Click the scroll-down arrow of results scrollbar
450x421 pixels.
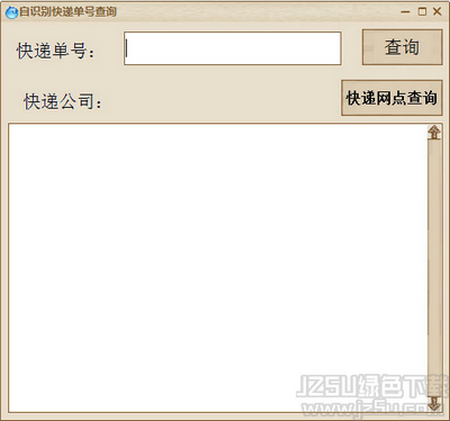434,403
